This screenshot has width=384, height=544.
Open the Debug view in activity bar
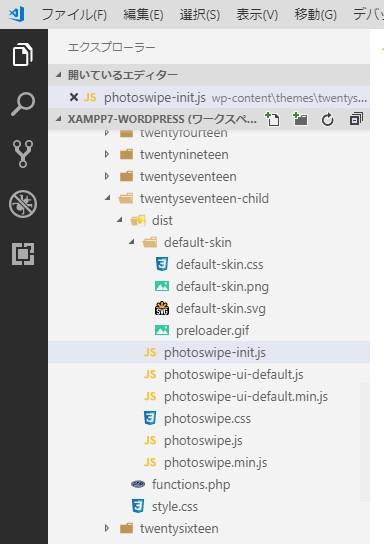coord(23,204)
